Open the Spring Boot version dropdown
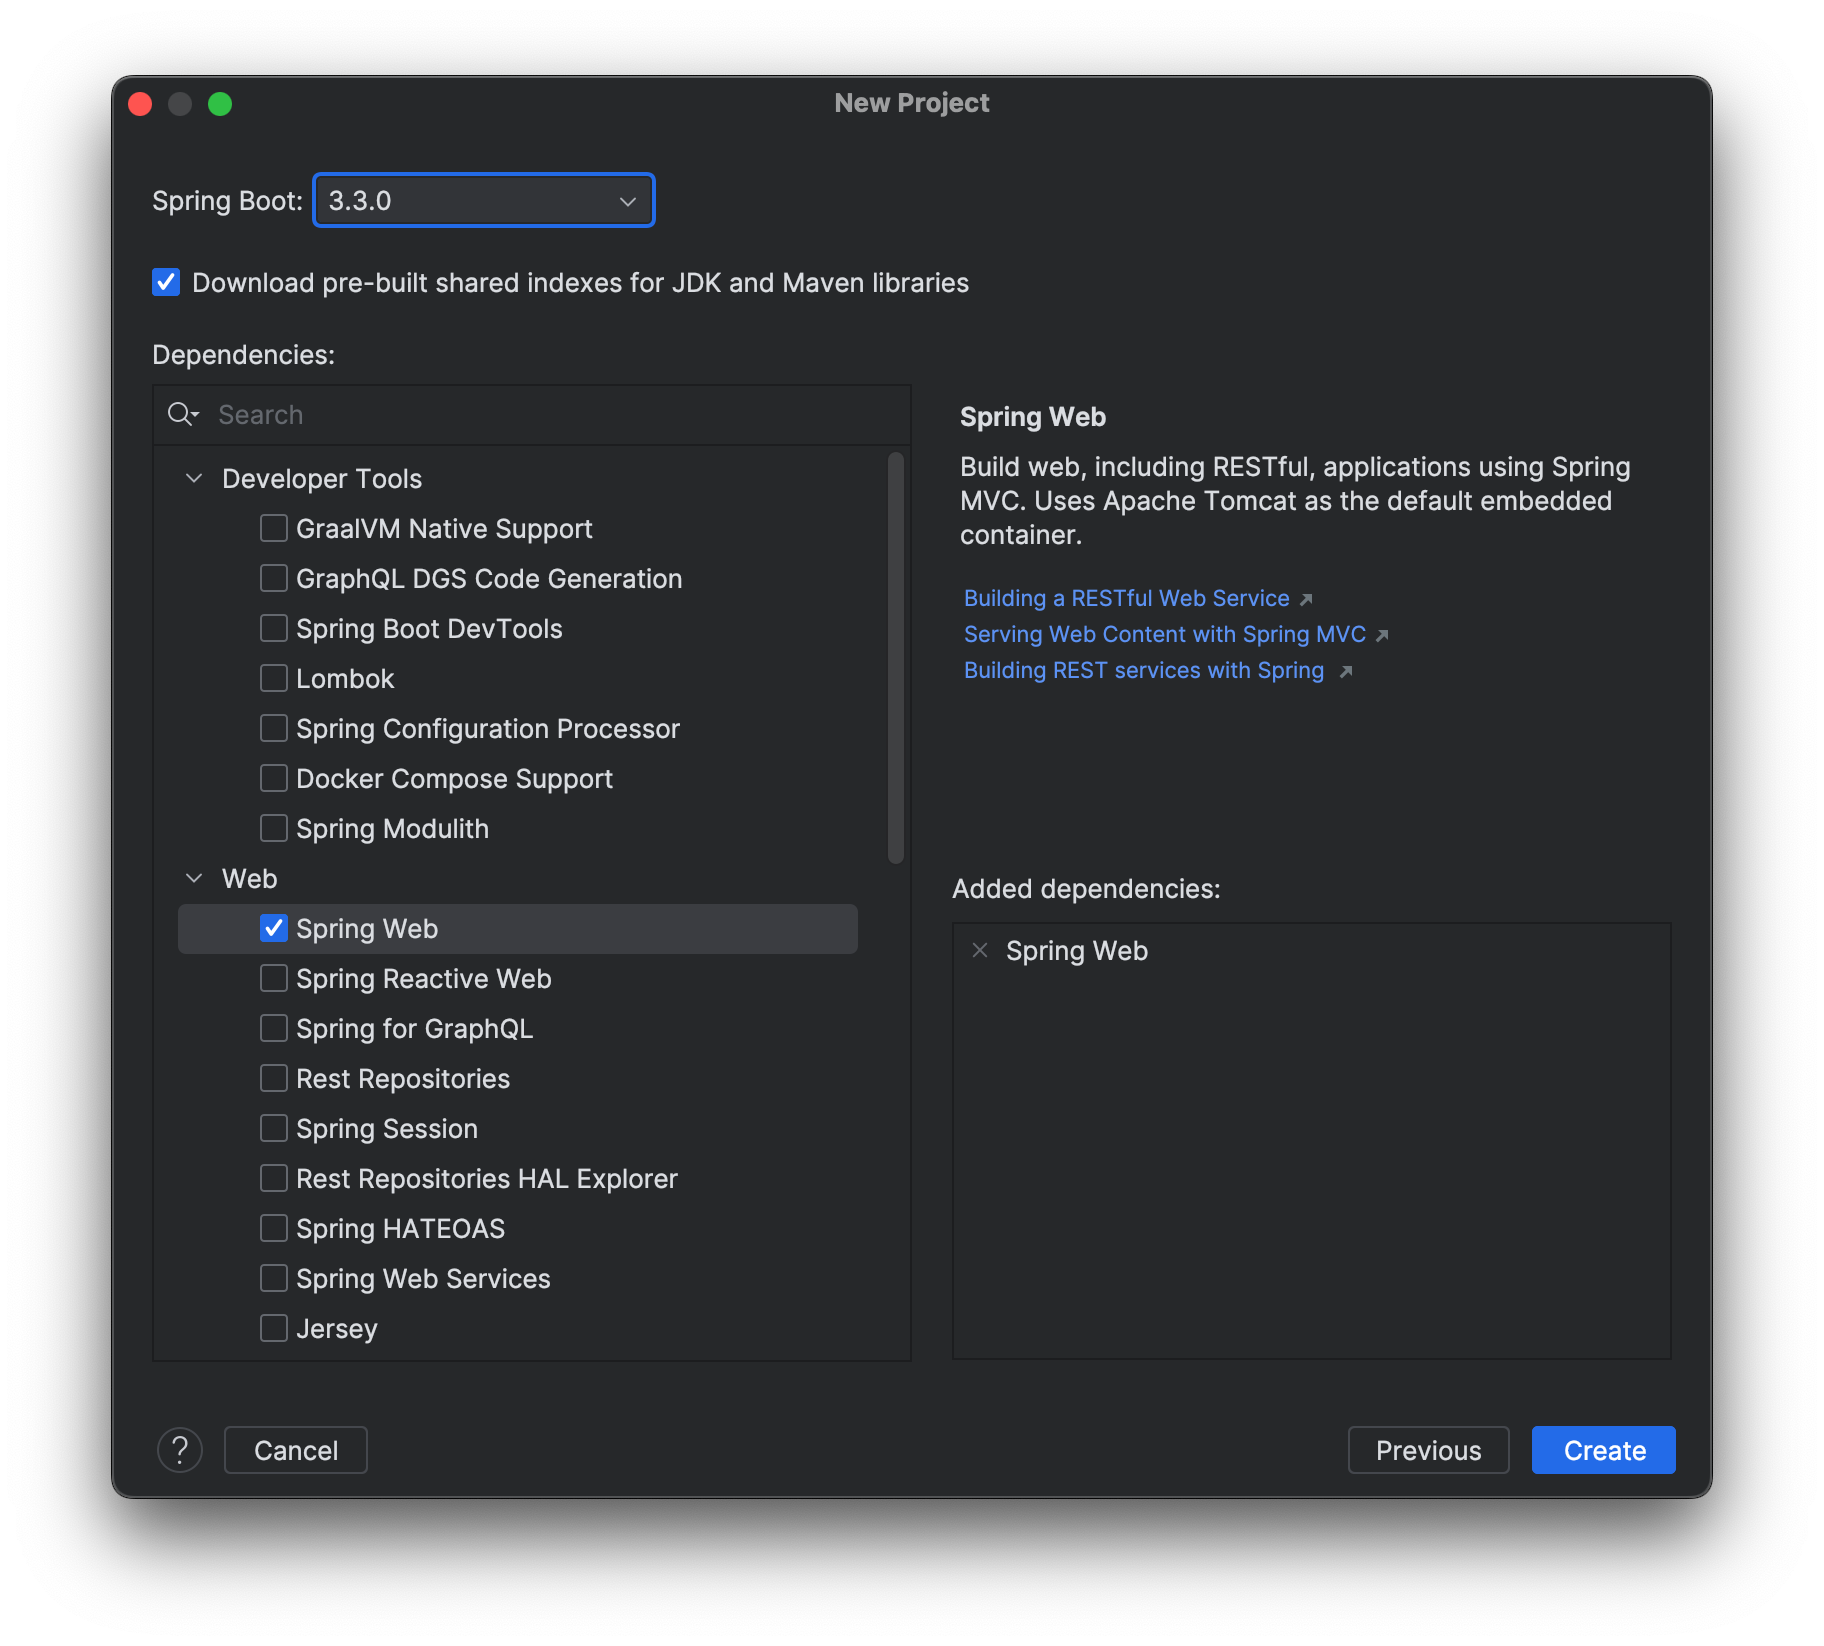 [x=626, y=200]
